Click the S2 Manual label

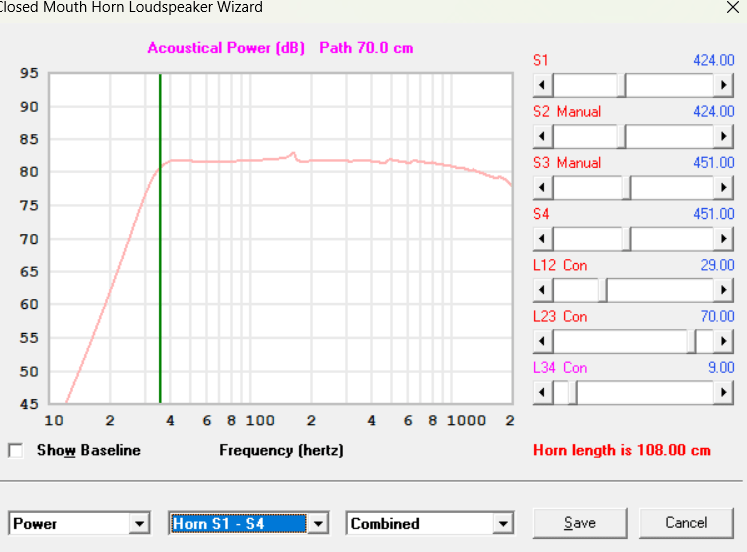567,111
